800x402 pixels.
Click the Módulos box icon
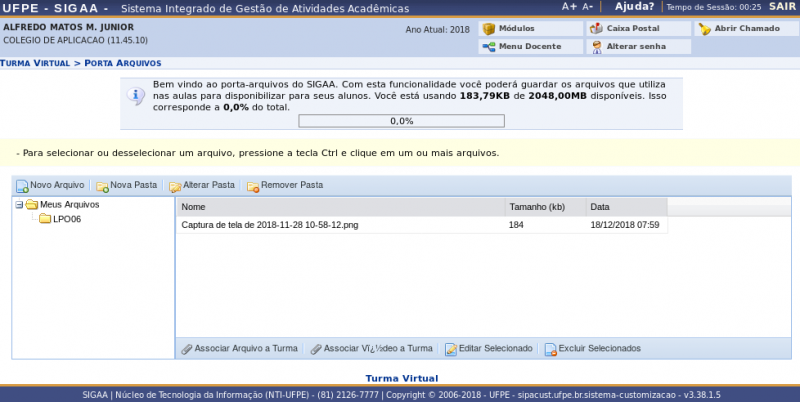(489, 29)
